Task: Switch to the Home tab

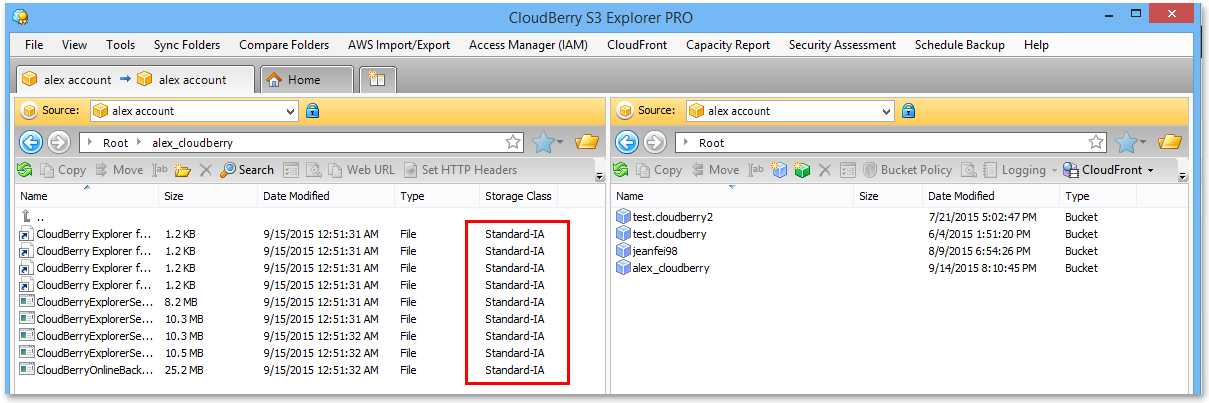Action: (x=305, y=80)
